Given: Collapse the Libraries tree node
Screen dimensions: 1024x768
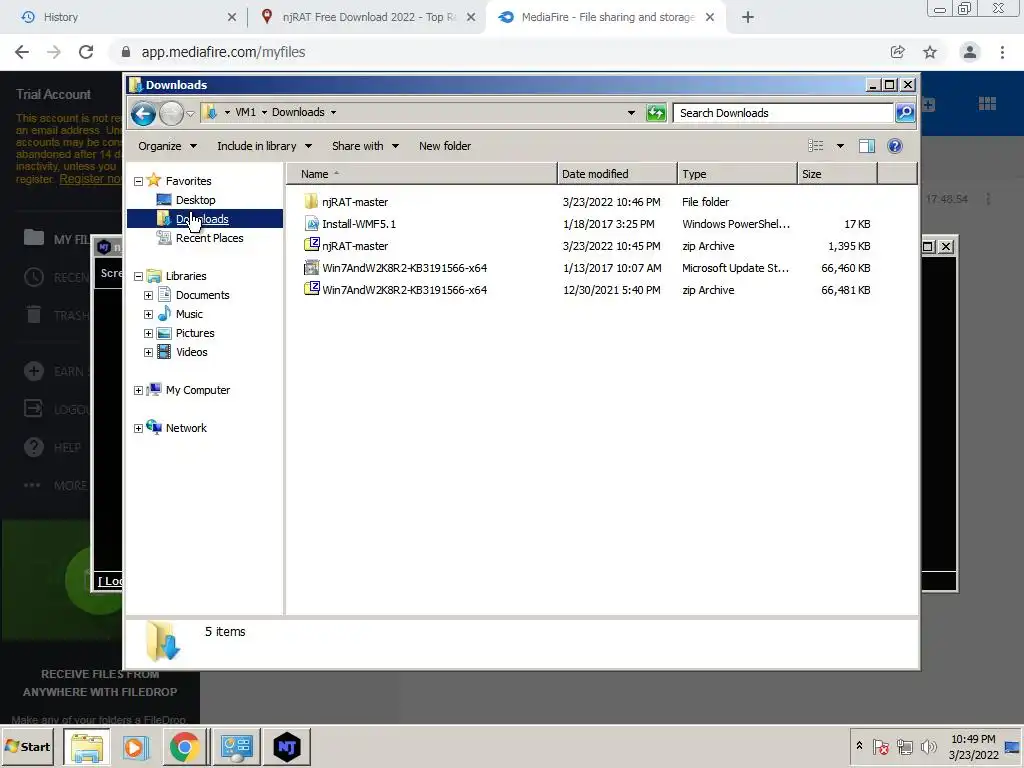Looking at the screenshot, I should [138, 276].
